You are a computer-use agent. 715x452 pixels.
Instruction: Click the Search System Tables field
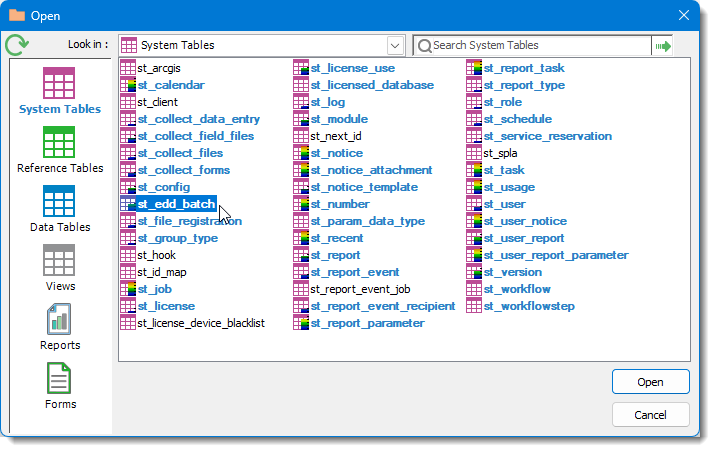point(533,46)
